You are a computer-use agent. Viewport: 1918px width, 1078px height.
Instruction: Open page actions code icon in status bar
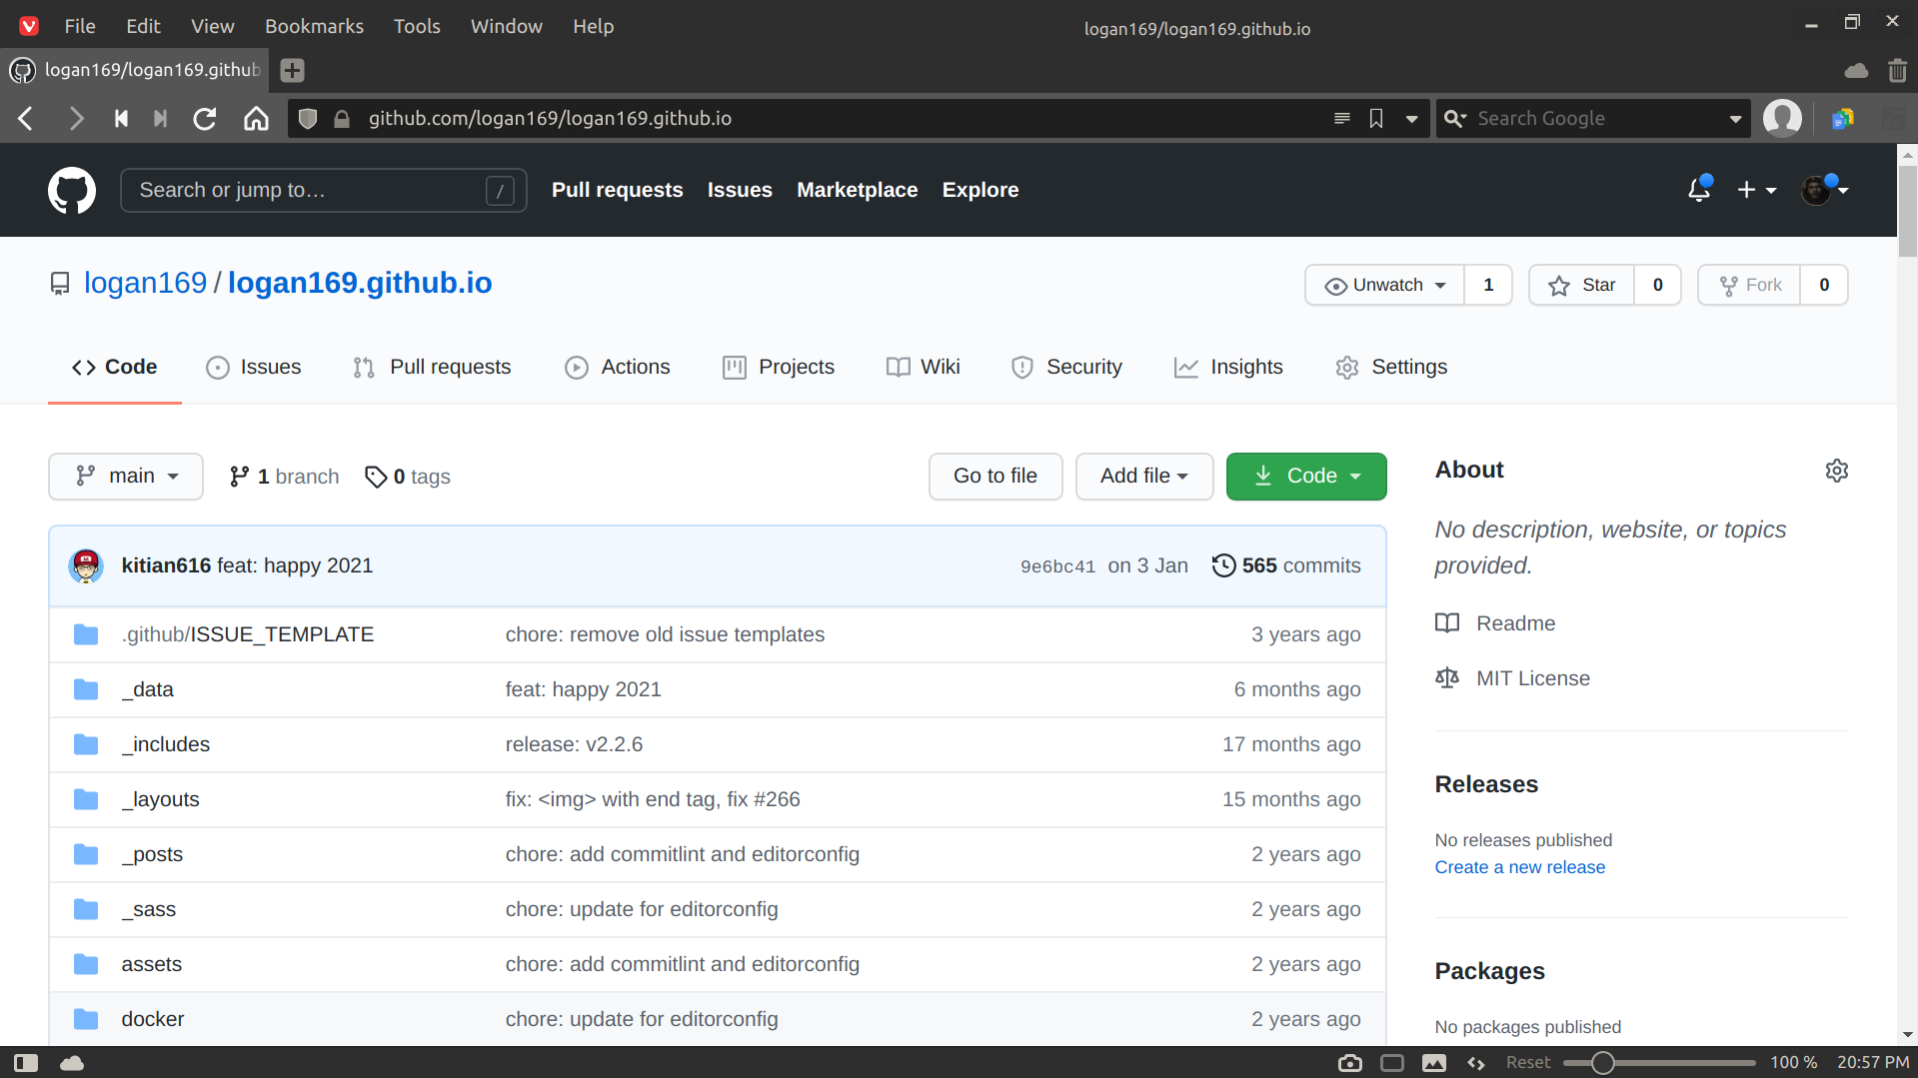point(1476,1063)
